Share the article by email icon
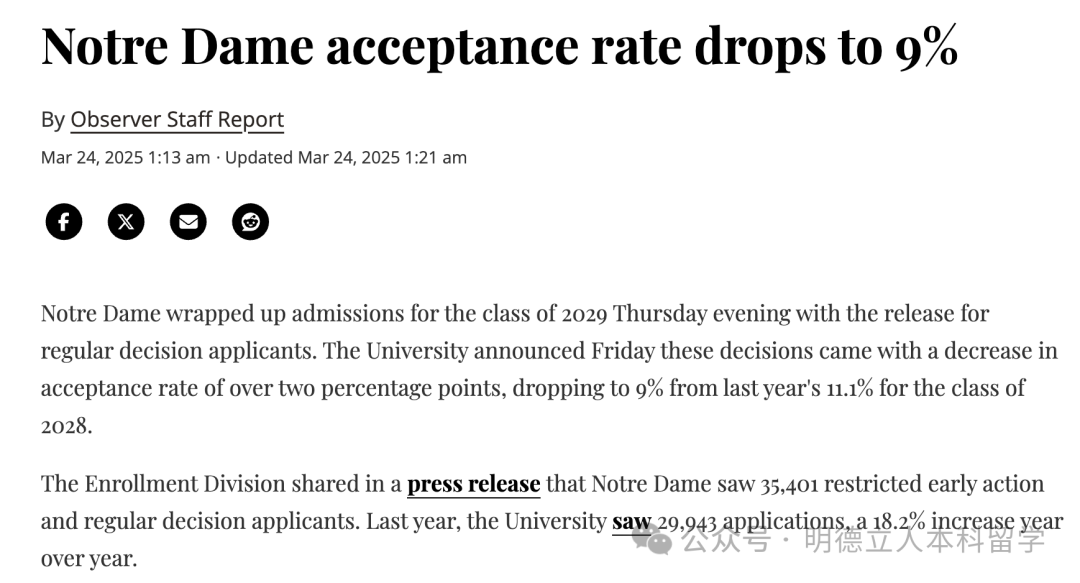The image size is (1080, 583). coord(188,222)
